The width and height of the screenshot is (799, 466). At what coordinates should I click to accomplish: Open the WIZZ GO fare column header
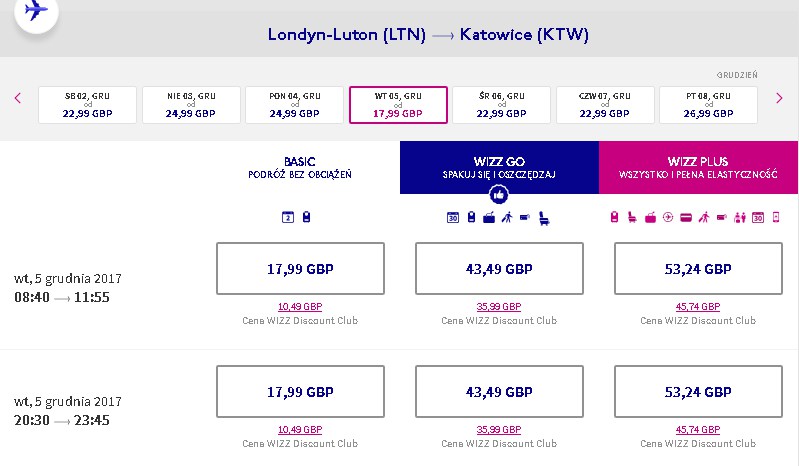[x=499, y=167]
